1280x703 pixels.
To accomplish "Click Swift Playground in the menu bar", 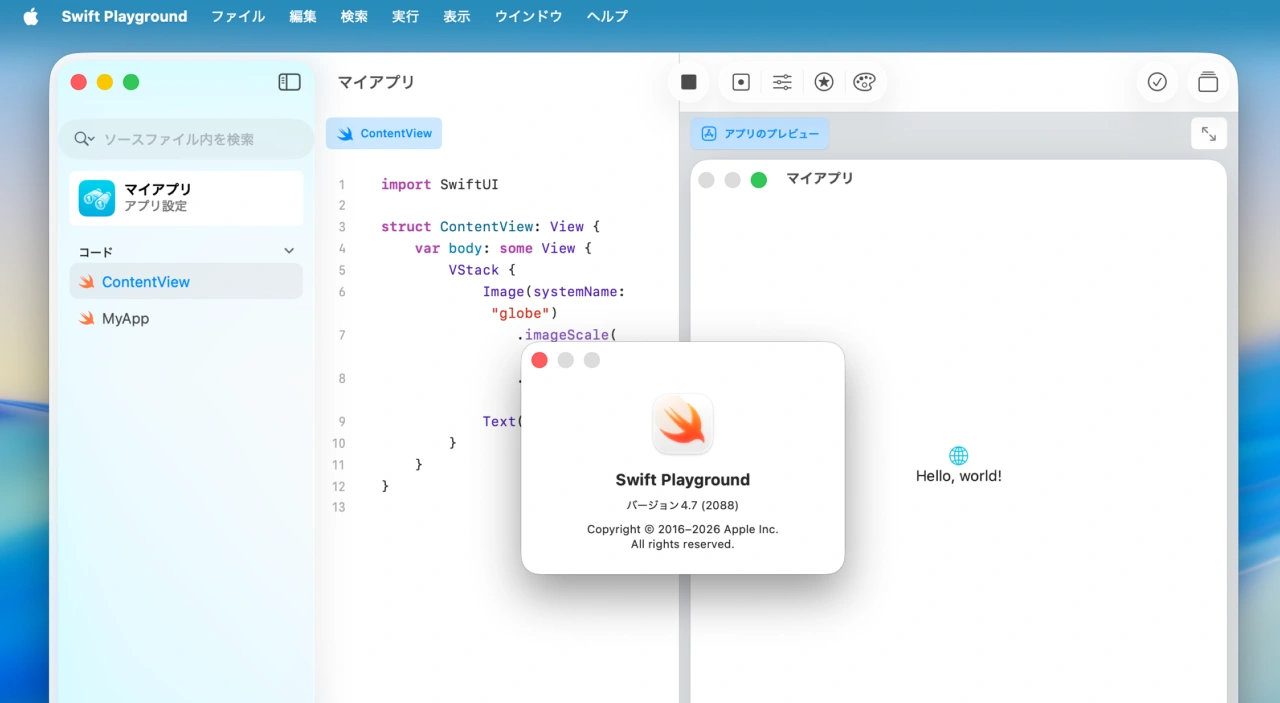I will (x=124, y=16).
